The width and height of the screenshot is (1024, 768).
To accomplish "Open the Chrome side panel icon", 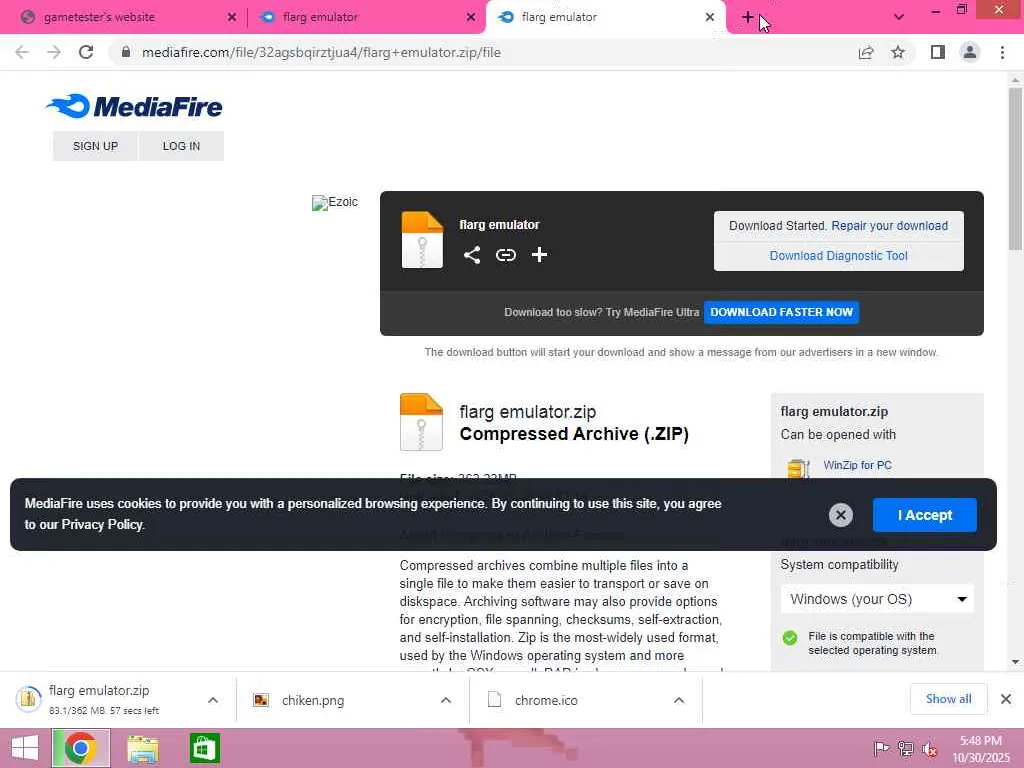I will [938, 52].
